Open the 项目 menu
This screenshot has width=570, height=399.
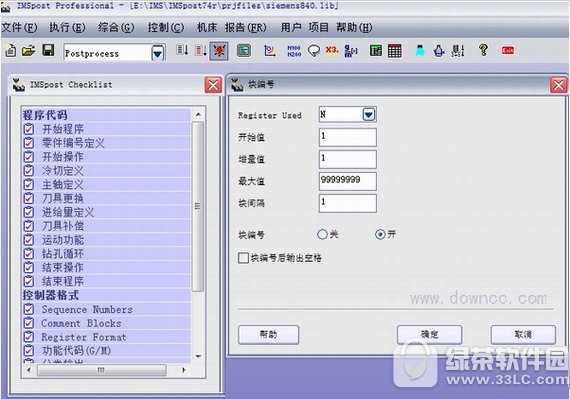tap(318, 28)
